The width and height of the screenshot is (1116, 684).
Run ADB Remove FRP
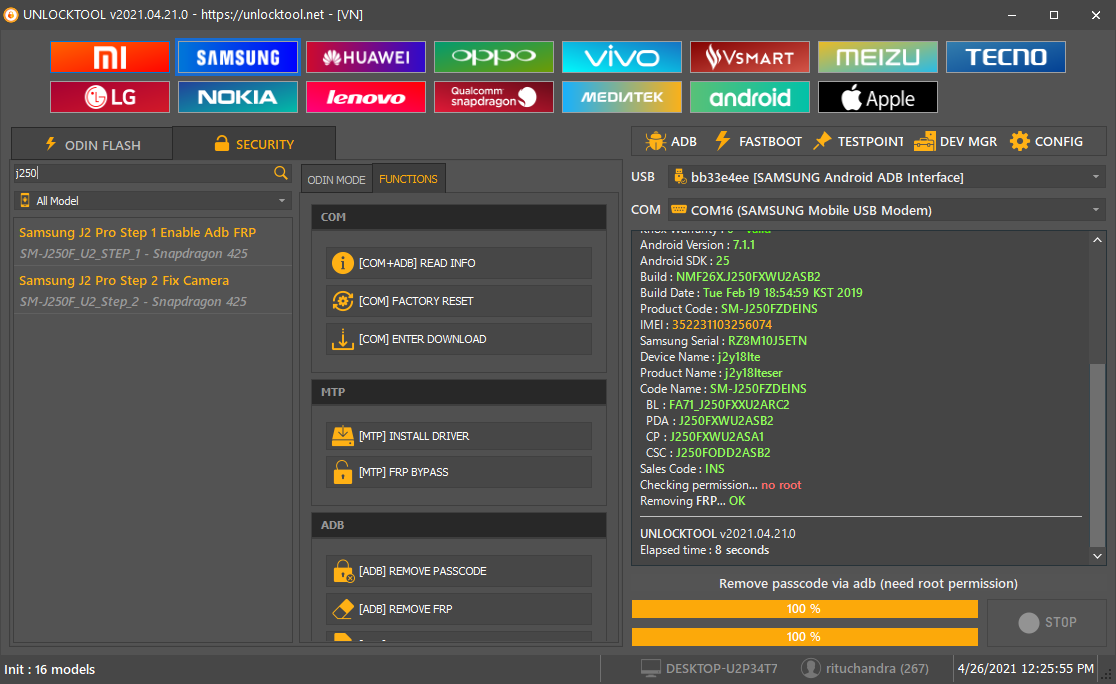[x=459, y=609]
